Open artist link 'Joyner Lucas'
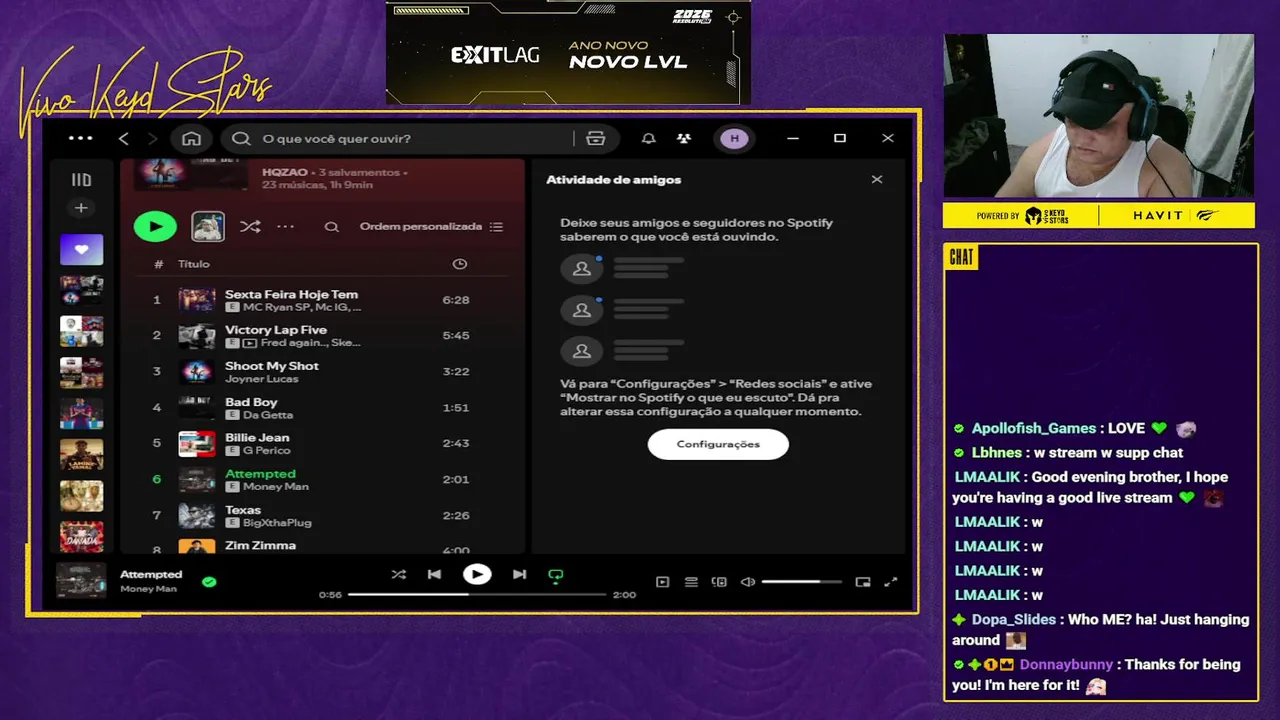The height and width of the screenshot is (720, 1280). coord(261,379)
